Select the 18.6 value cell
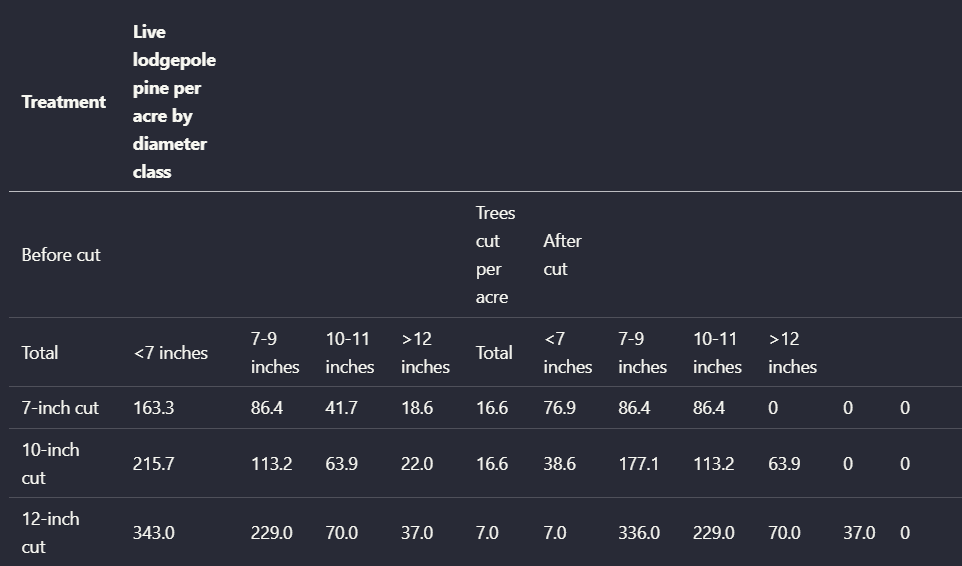 pos(417,408)
